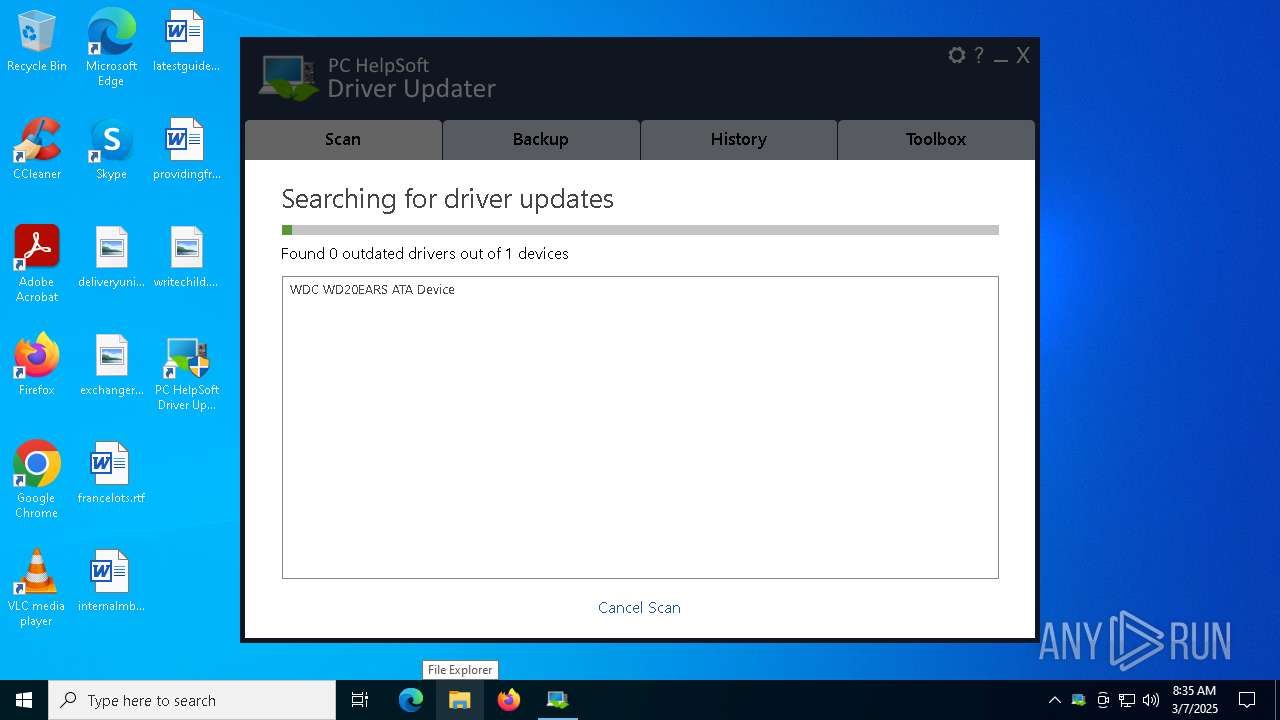Open settings gear in Driver Updater
The height and width of the screenshot is (720, 1280).
click(x=957, y=55)
